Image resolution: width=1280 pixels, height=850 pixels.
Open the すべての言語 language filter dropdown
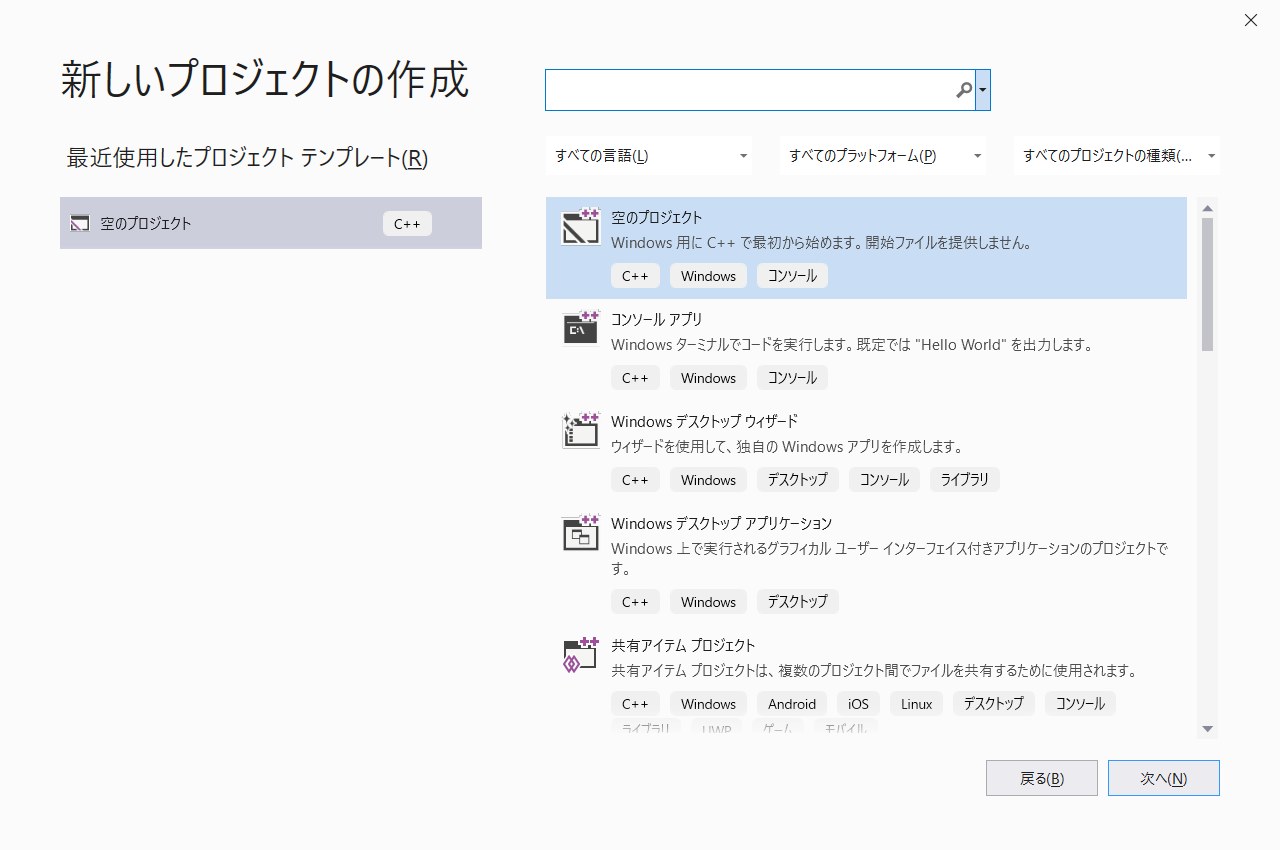point(650,156)
